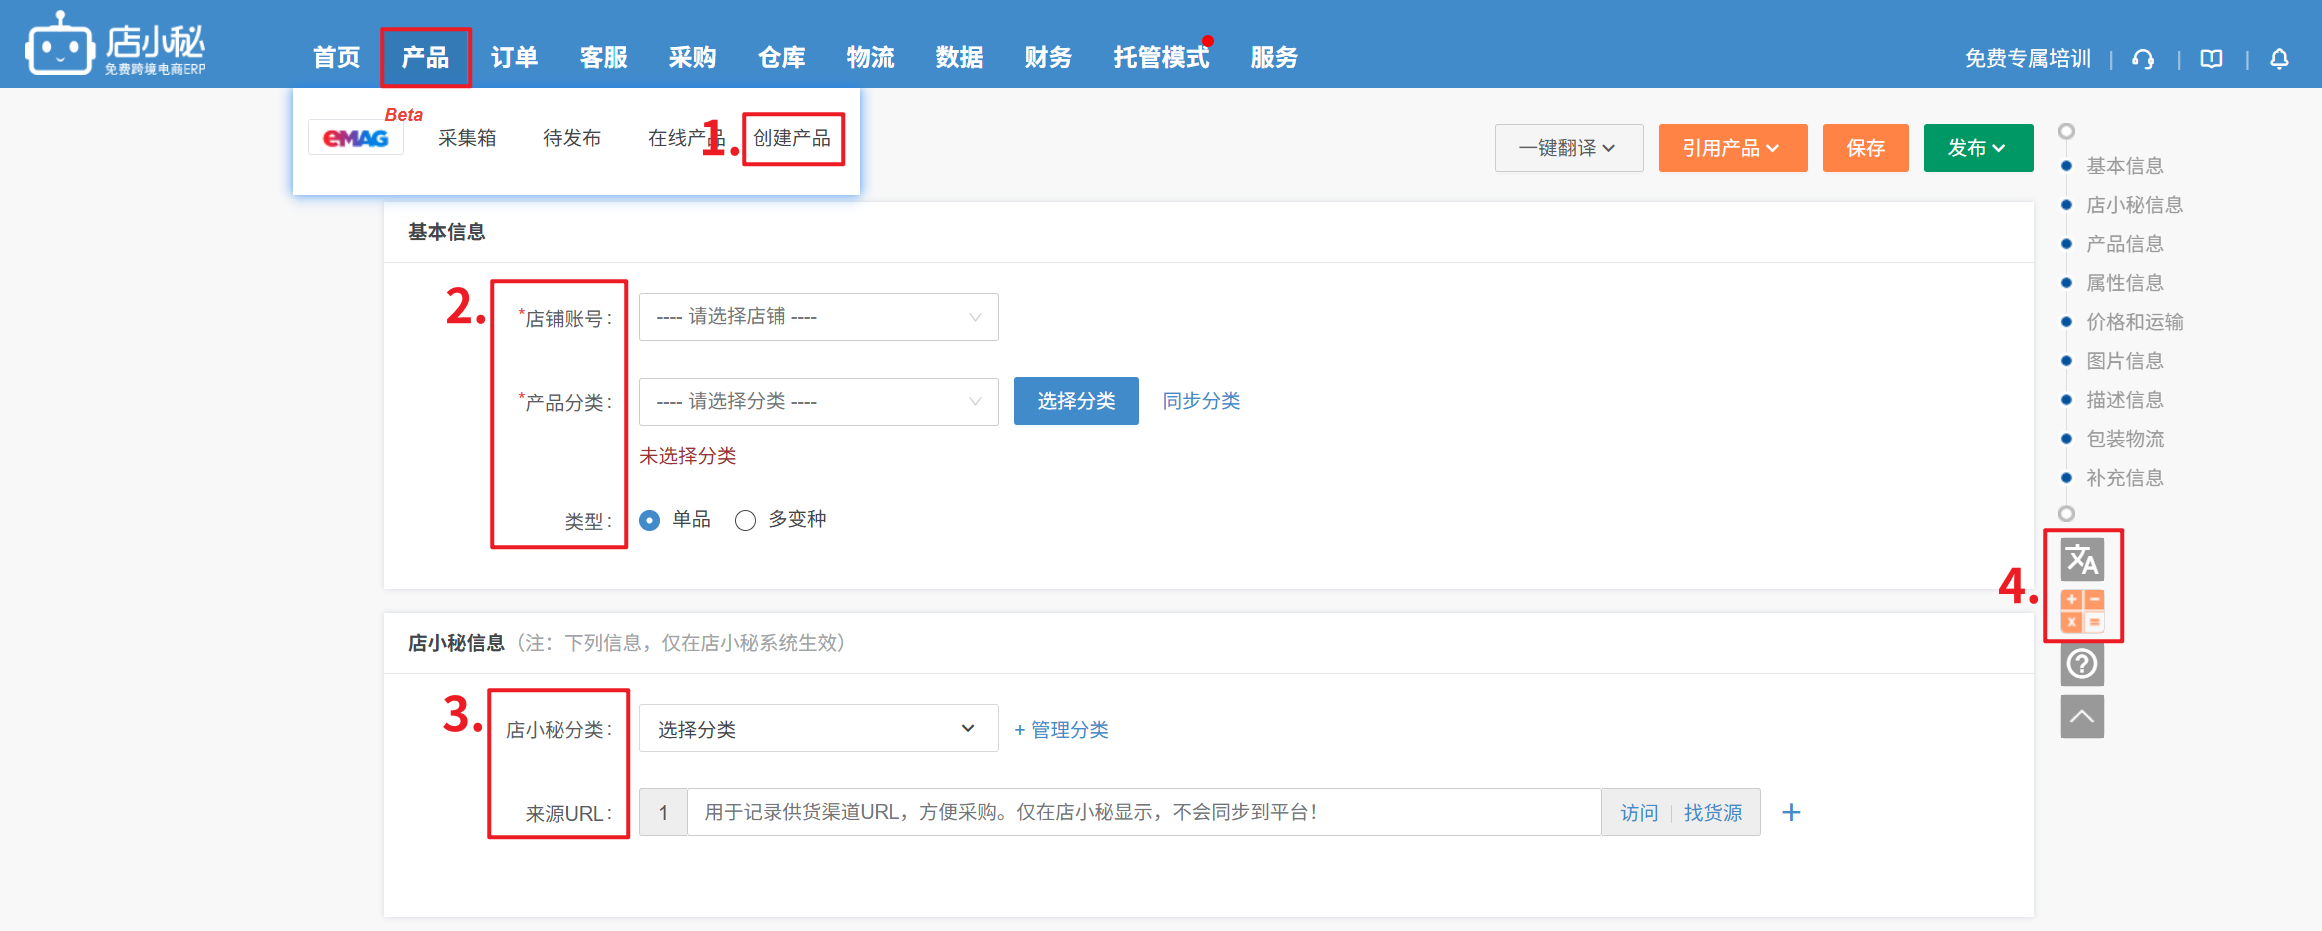Click the eMAG Beta platform logo
This screenshot has height=931, width=2322.
pos(356,138)
